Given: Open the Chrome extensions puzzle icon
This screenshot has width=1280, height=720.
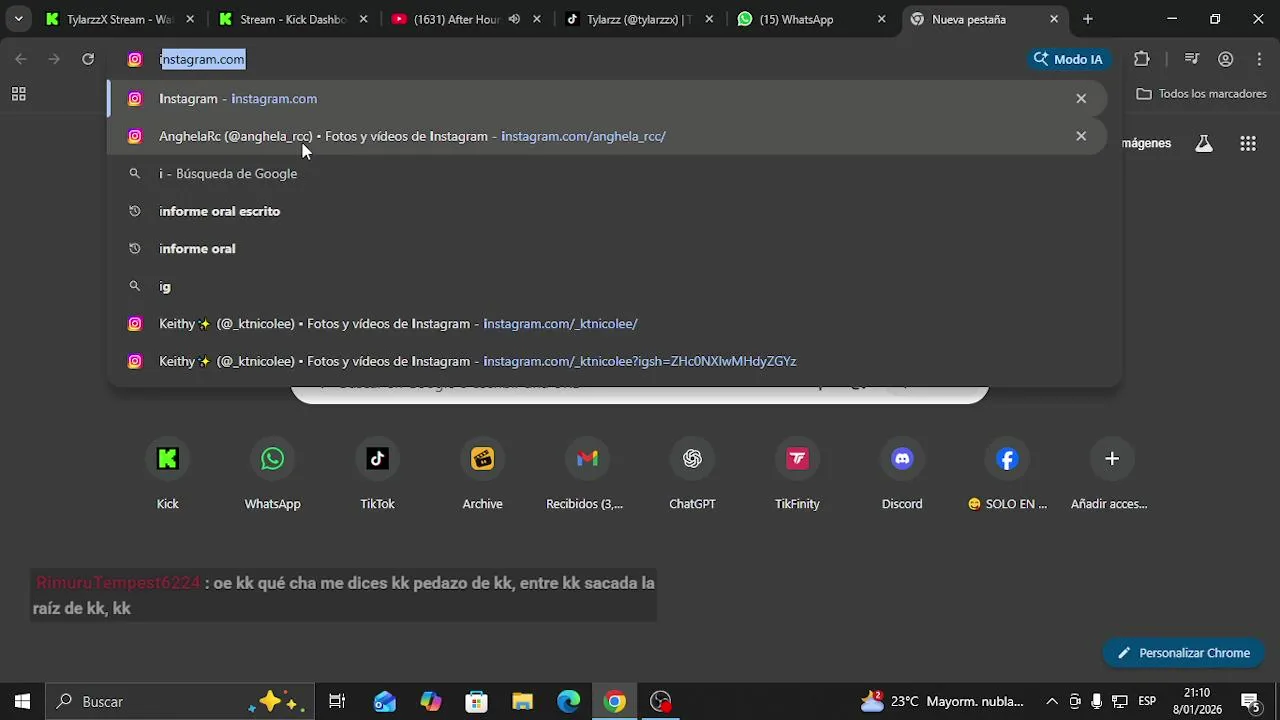Looking at the screenshot, I should (x=1142, y=59).
